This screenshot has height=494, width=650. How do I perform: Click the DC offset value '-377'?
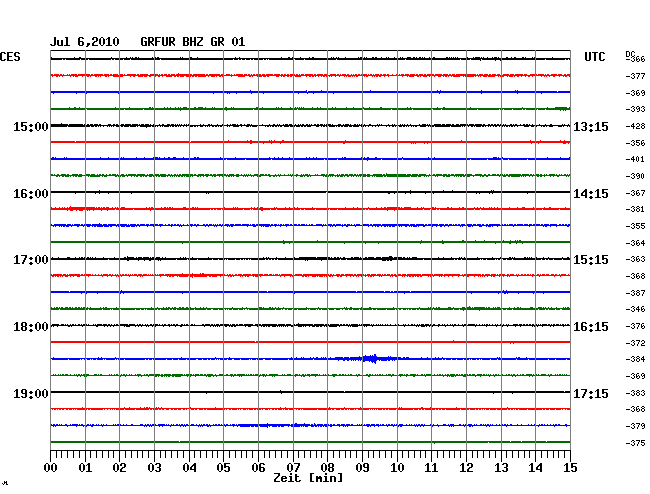click(635, 76)
